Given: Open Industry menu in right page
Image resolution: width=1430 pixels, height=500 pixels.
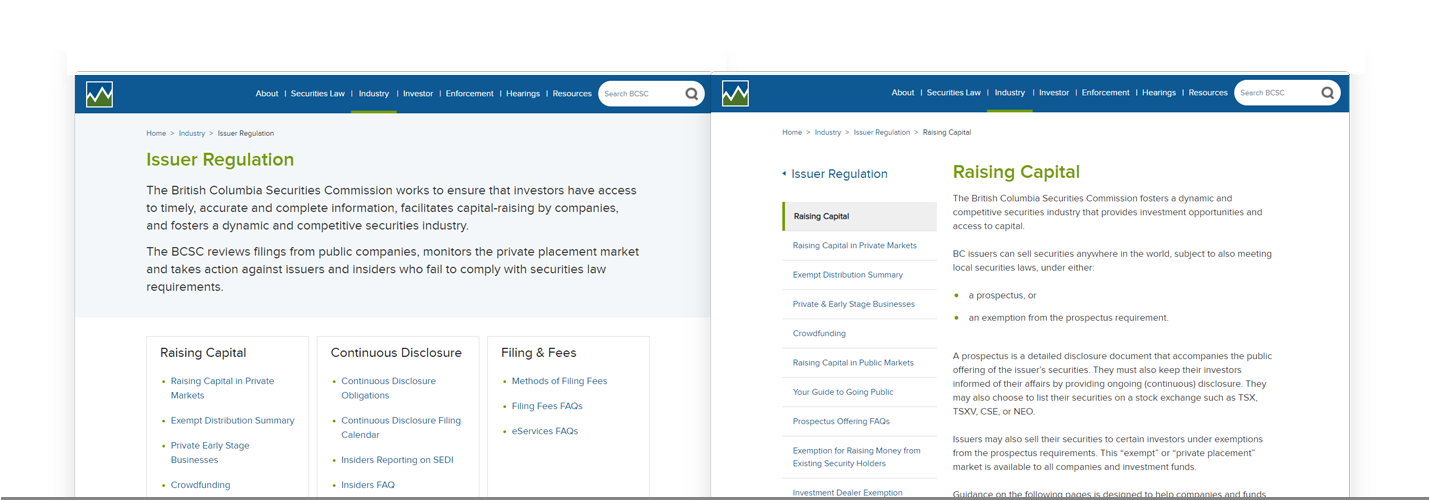Looking at the screenshot, I should click(1010, 93).
